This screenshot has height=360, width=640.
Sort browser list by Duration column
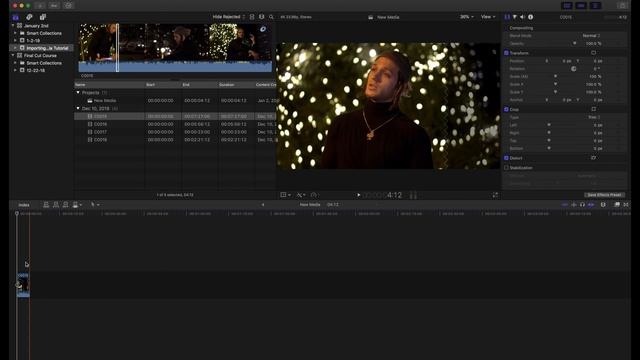[236, 84]
